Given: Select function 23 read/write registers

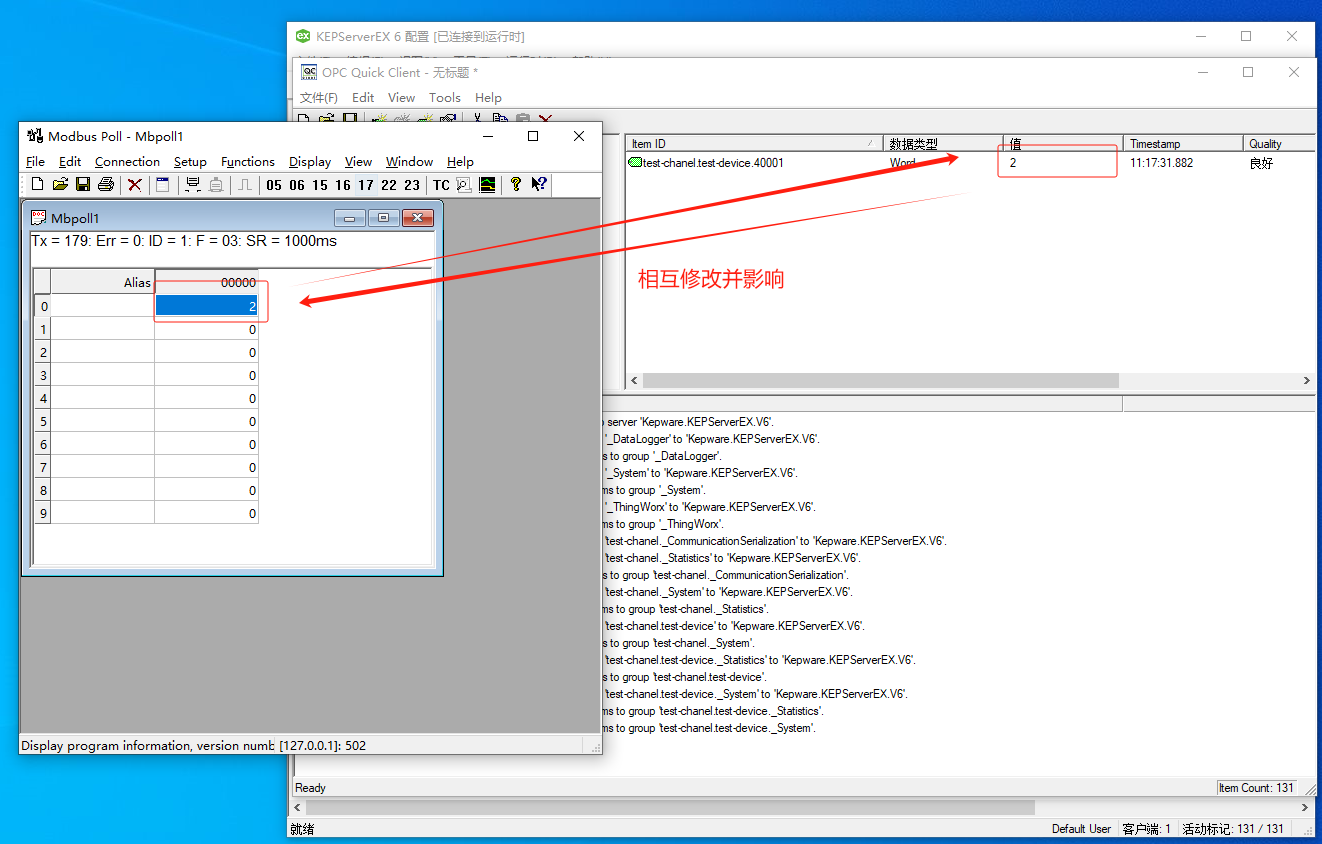Looking at the screenshot, I should pos(412,185).
